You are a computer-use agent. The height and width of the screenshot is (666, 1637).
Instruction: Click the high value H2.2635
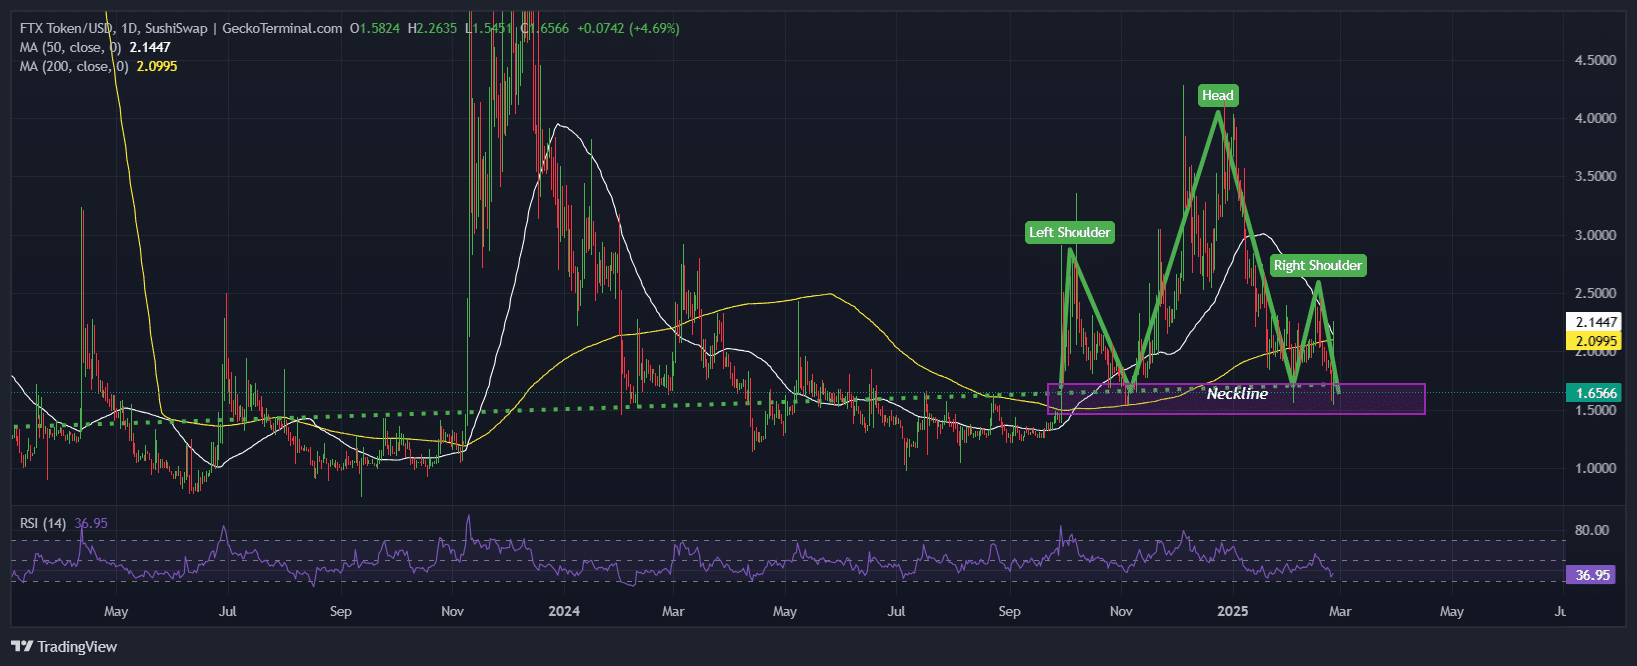(x=432, y=28)
